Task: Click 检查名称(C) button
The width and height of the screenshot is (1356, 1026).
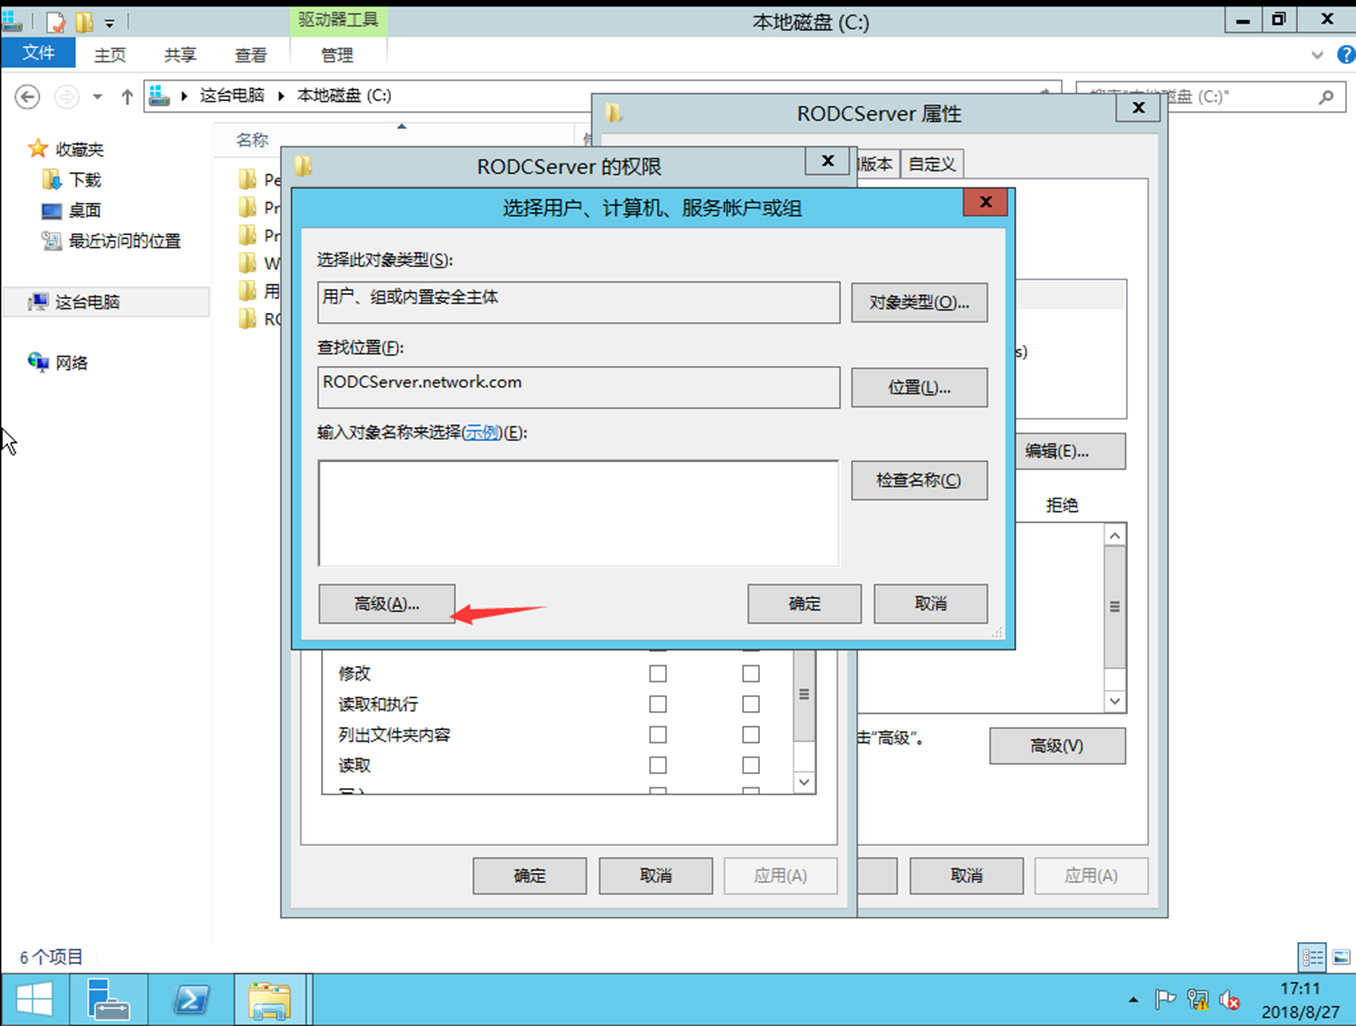Action: tap(919, 480)
